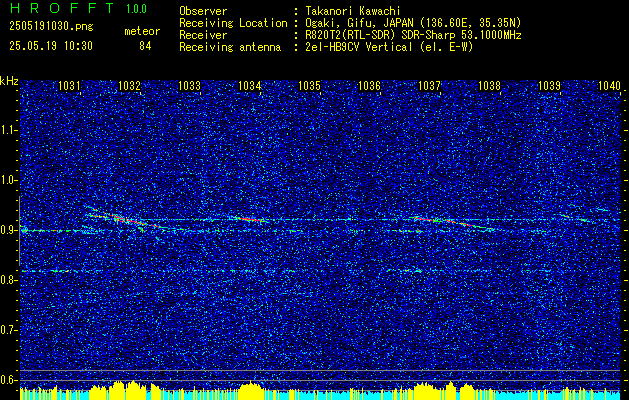629x400 pixels.
Task: Select the version number 1.0.0
Action: pos(136,9)
